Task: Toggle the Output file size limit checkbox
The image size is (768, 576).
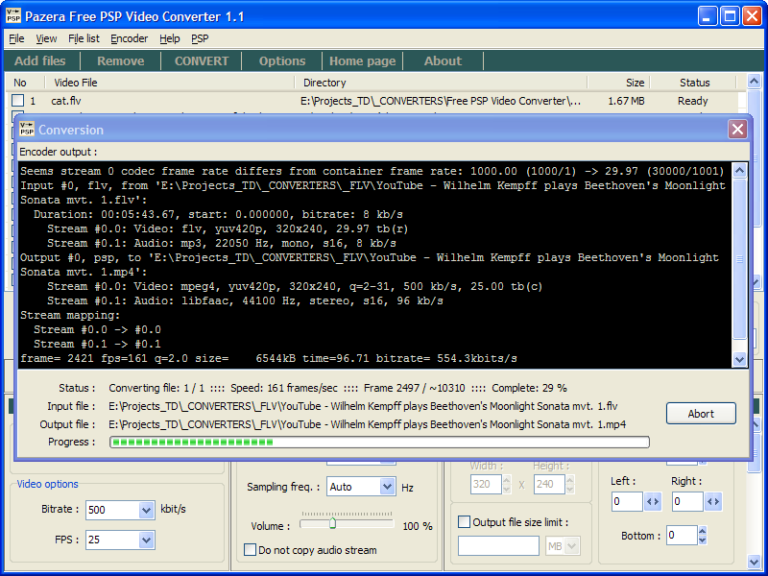Action: (x=464, y=522)
